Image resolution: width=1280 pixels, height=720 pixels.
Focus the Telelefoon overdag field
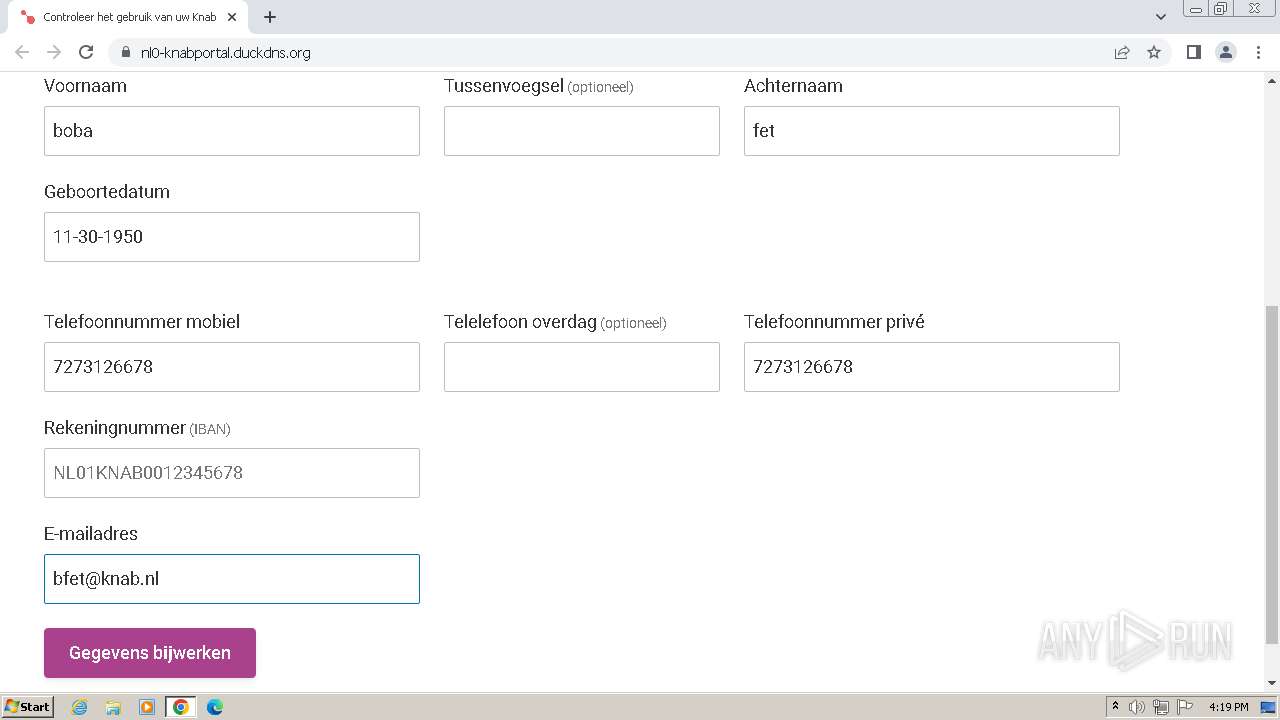pyautogui.click(x=582, y=367)
